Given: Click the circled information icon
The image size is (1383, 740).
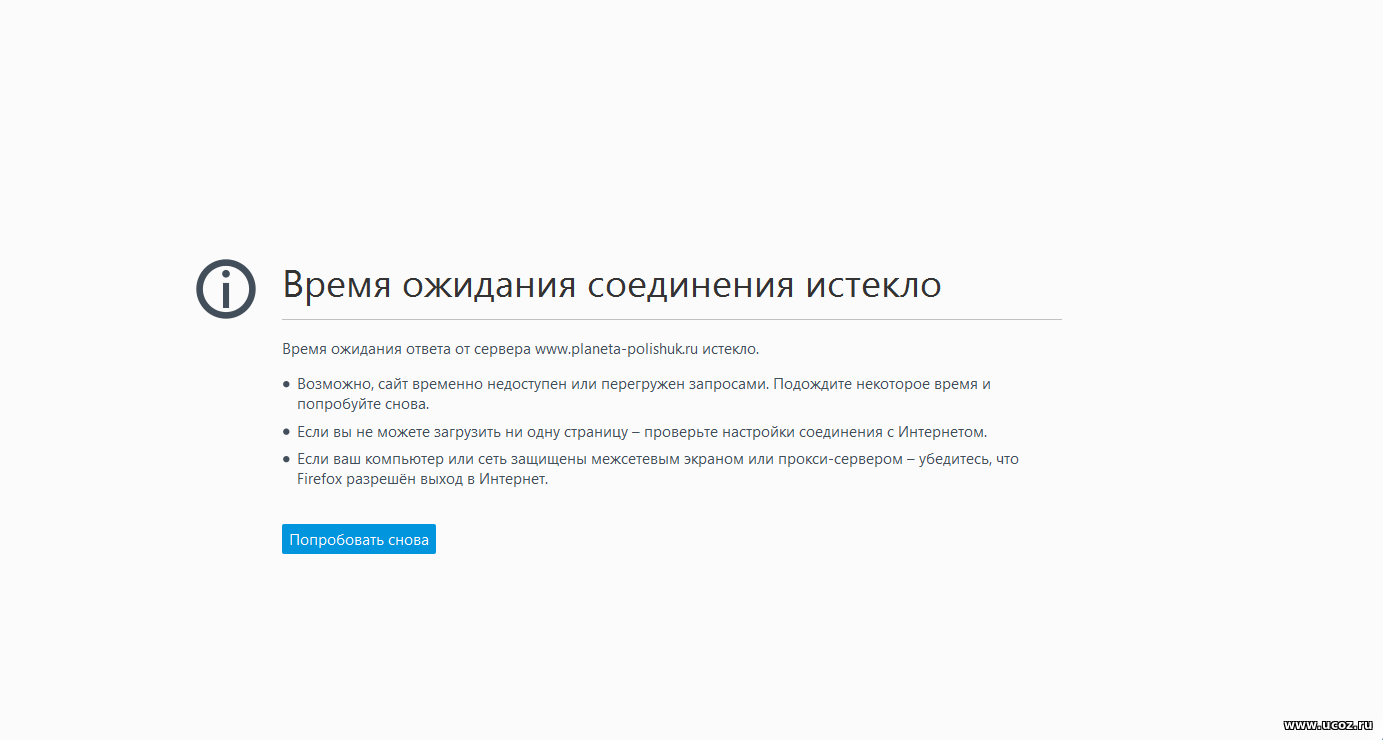Looking at the screenshot, I should point(226,289).
